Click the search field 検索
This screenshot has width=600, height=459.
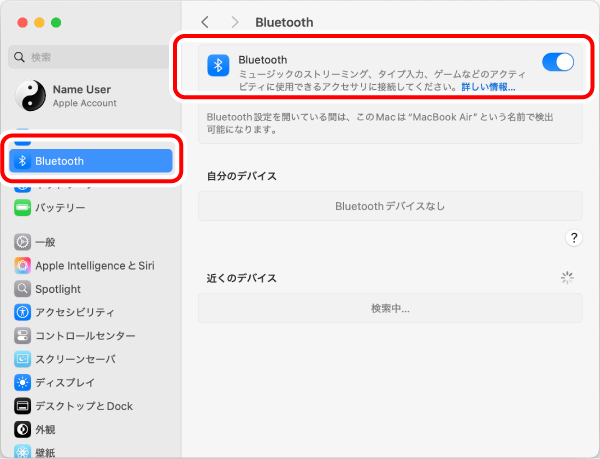point(89,57)
